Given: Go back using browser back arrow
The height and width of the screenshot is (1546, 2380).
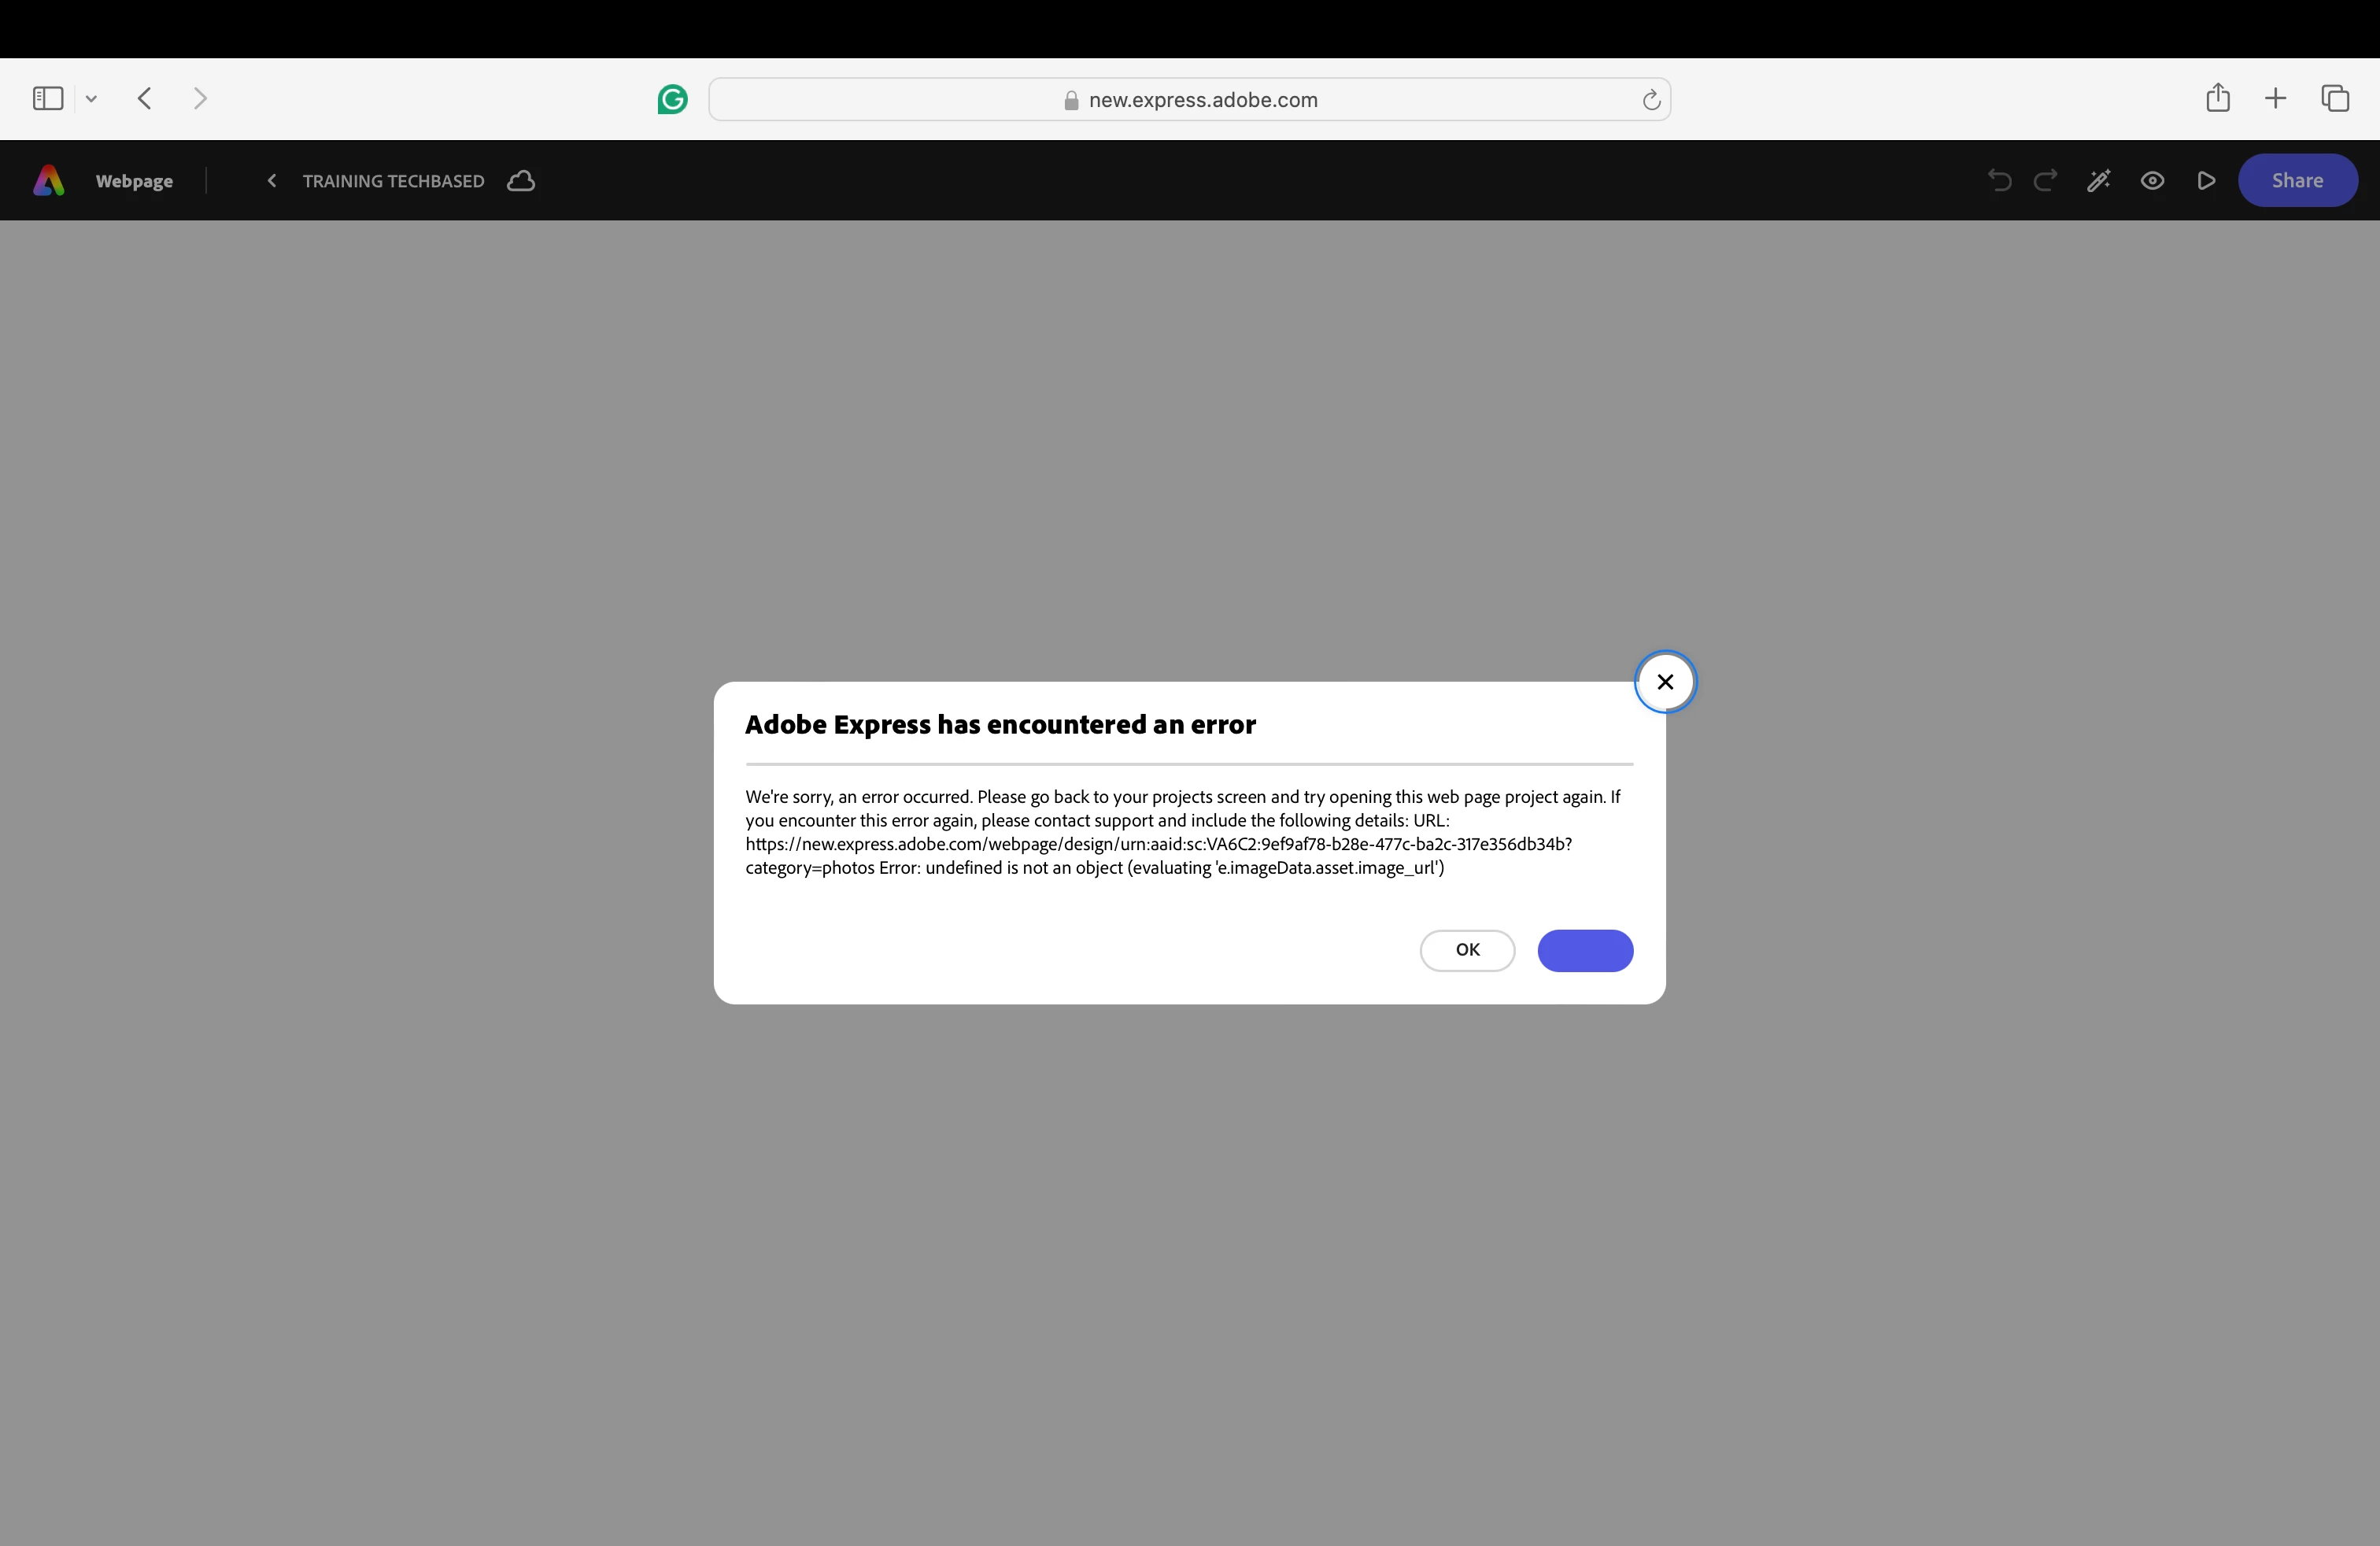Looking at the screenshot, I should tap(145, 98).
